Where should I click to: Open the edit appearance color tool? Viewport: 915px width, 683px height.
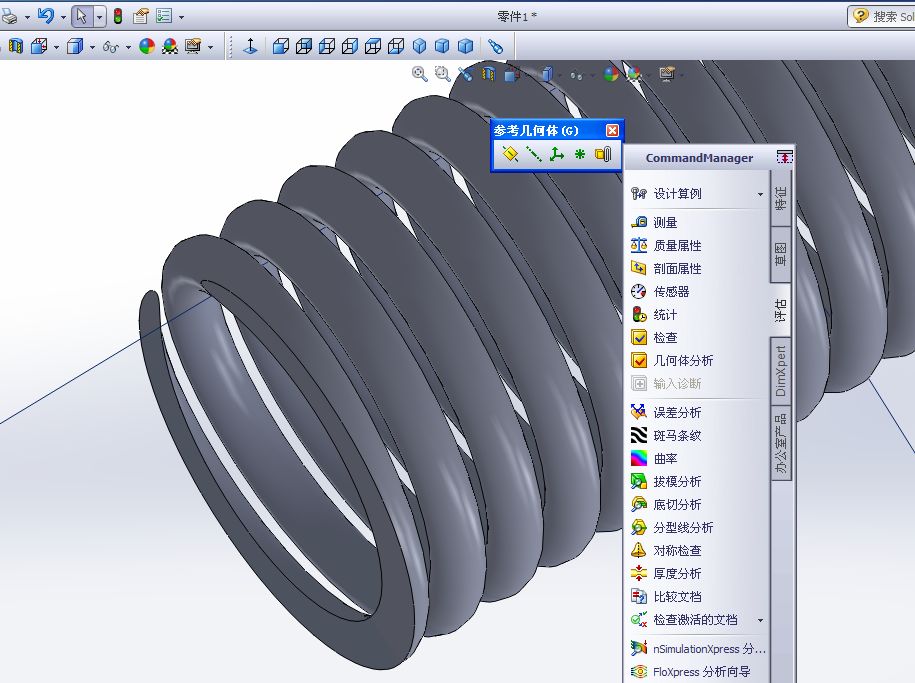click(146, 46)
